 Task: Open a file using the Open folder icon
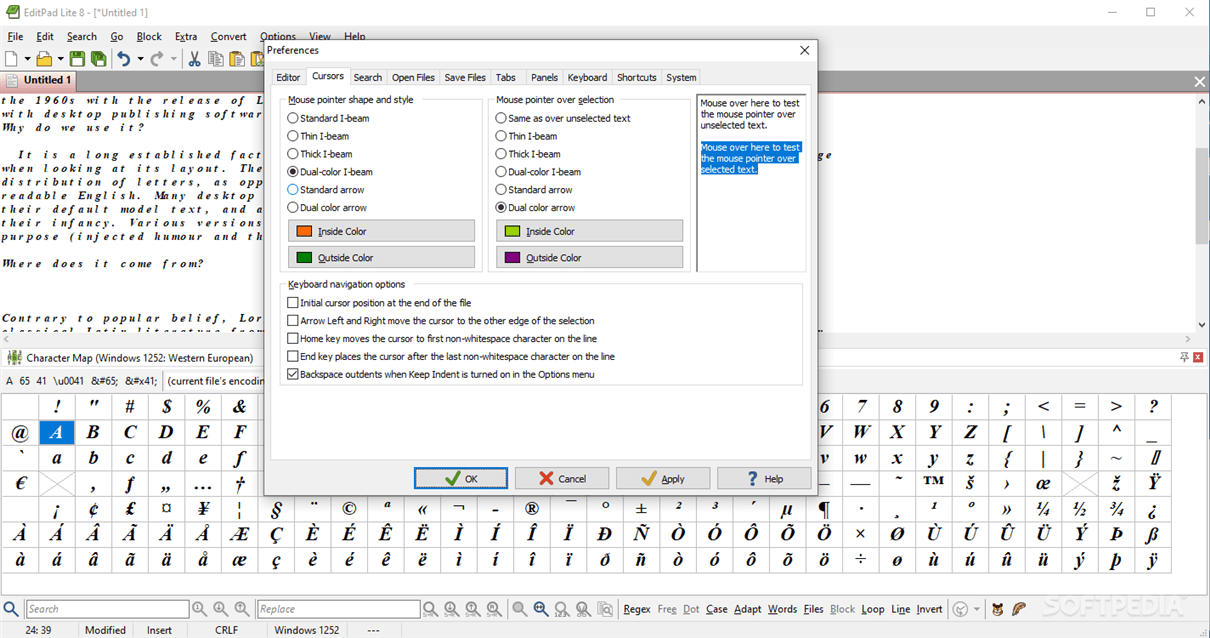(x=42, y=57)
